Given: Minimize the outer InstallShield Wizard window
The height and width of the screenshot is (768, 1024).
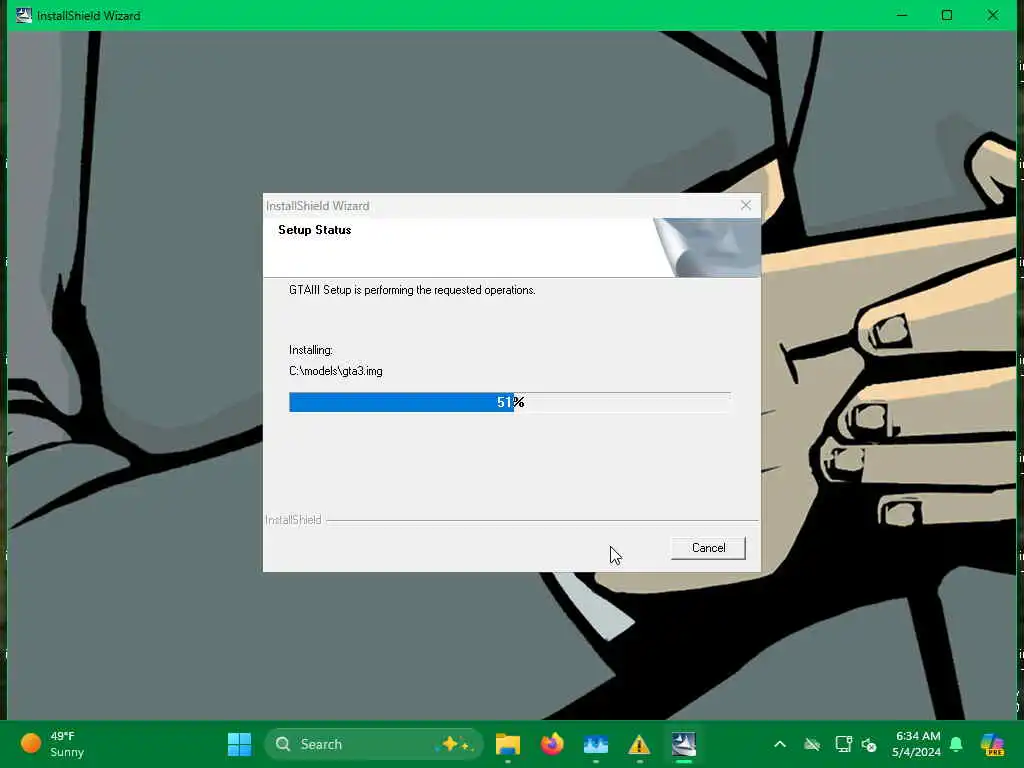Looking at the screenshot, I should click(x=902, y=15).
